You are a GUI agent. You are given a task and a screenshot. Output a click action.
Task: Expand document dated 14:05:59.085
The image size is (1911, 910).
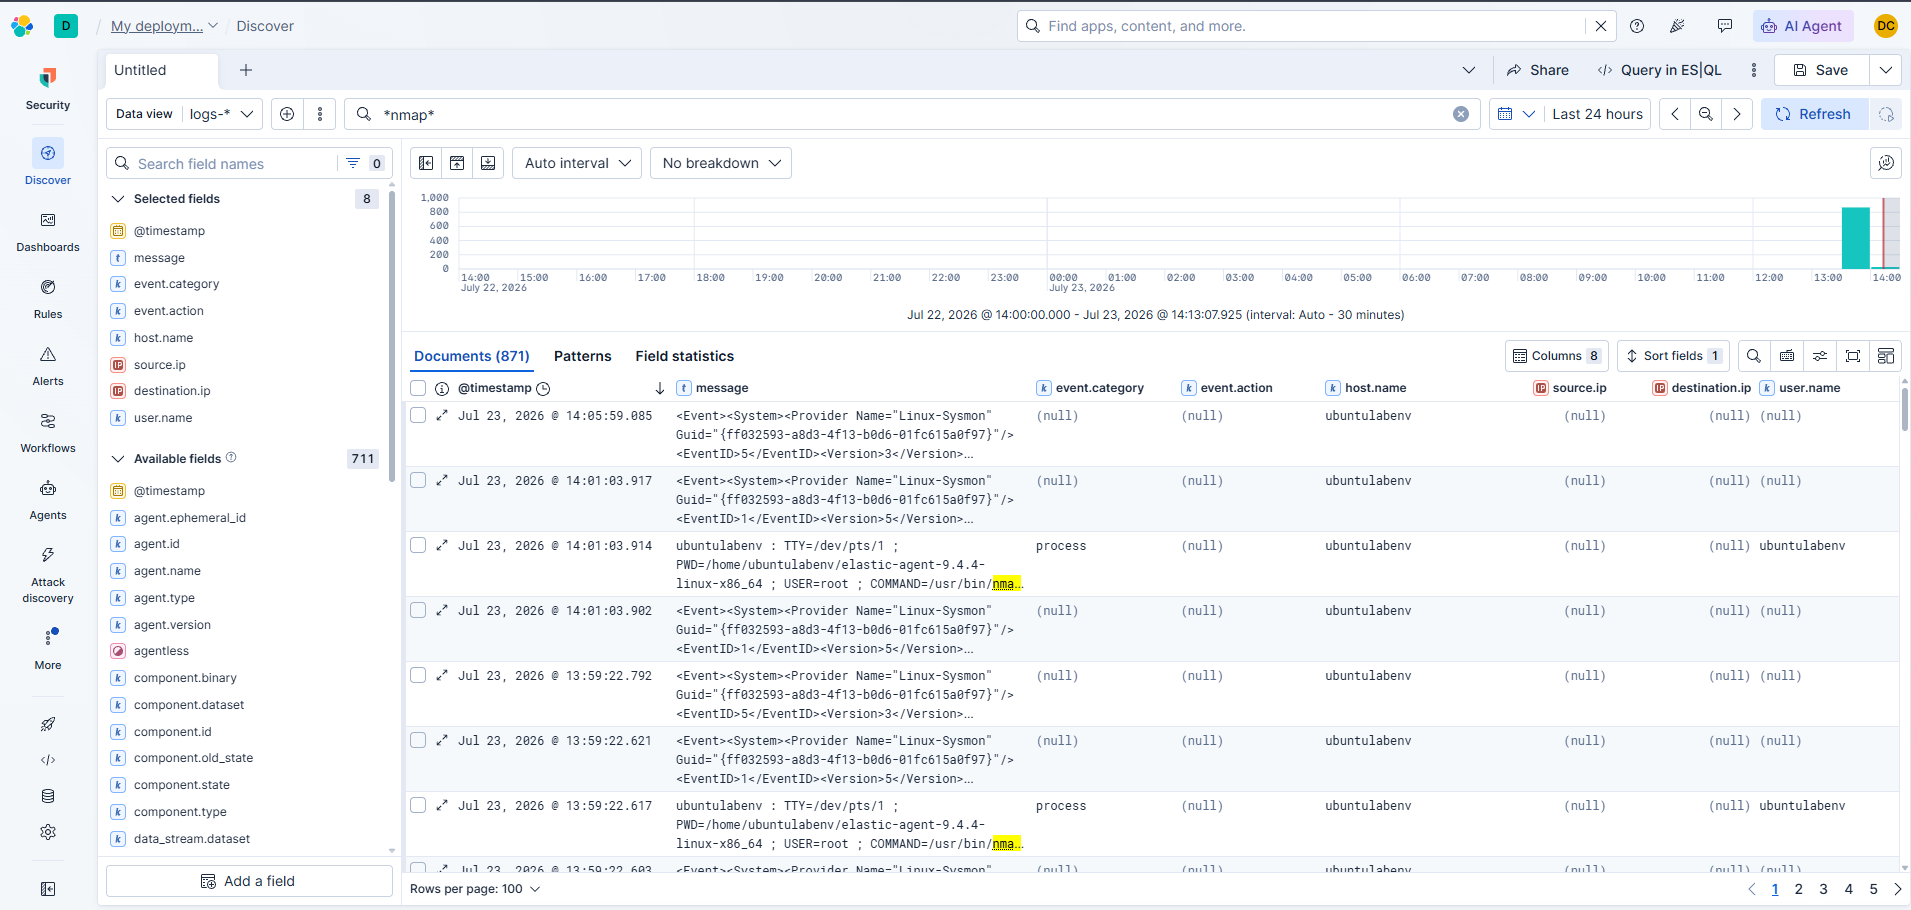point(442,415)
